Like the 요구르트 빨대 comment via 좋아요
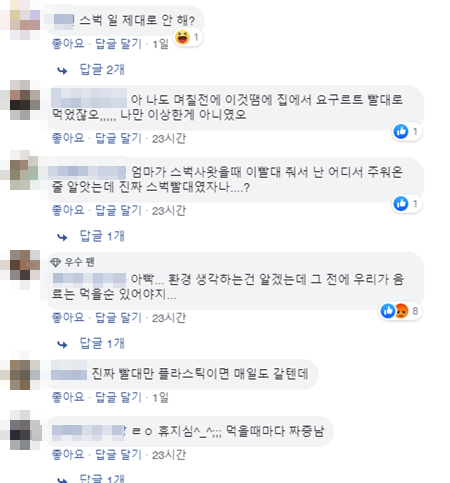 pos(68,138)
